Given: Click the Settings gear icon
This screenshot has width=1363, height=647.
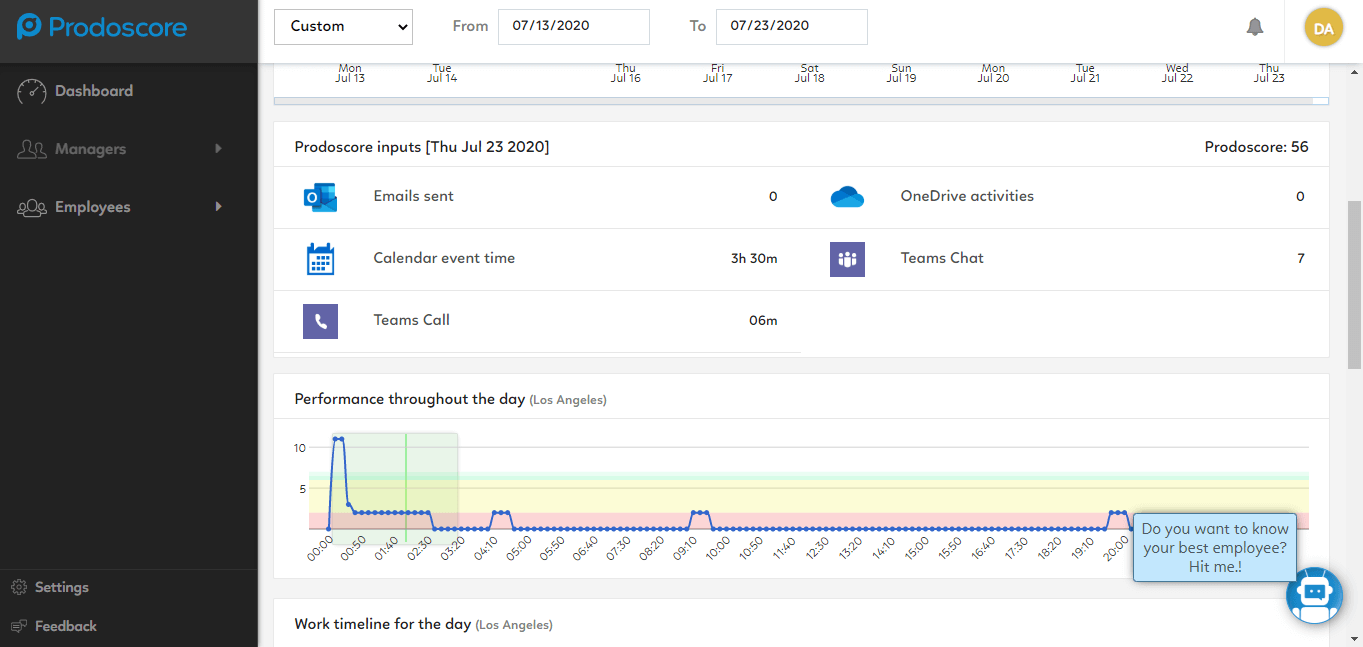Looking at the screenshot, I should tap(18, 587).
